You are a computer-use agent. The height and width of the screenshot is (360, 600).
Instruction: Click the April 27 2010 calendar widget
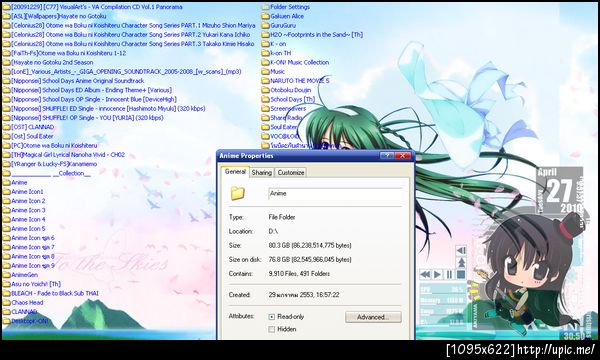click(x=559, y=190)
